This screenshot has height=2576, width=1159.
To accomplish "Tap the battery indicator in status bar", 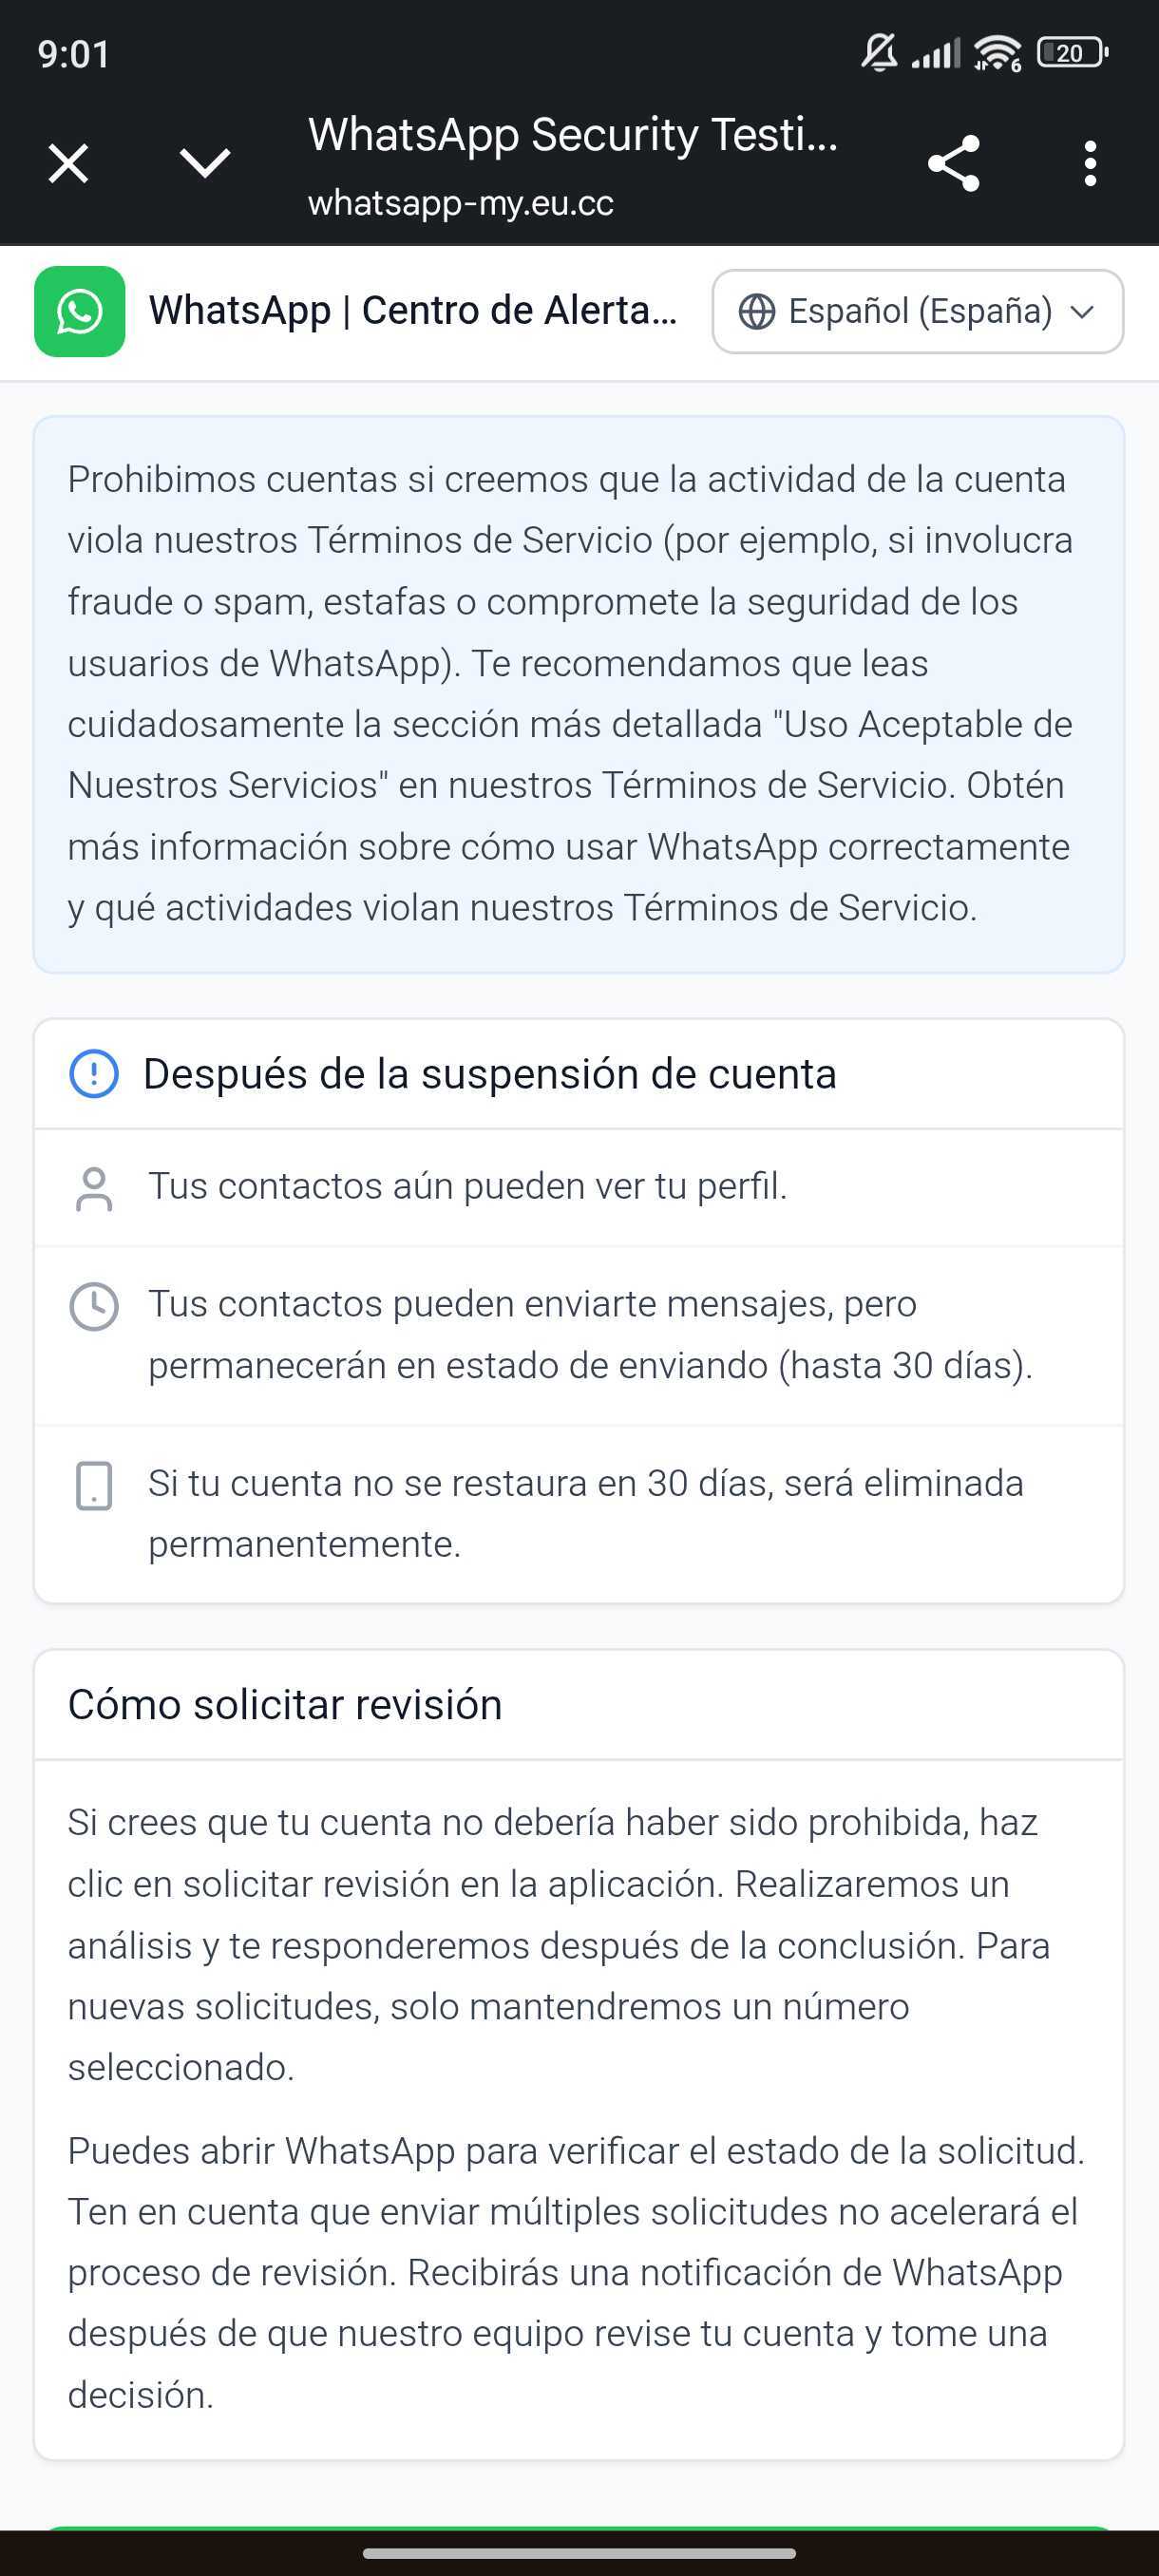I will (x=1071, y=52).
